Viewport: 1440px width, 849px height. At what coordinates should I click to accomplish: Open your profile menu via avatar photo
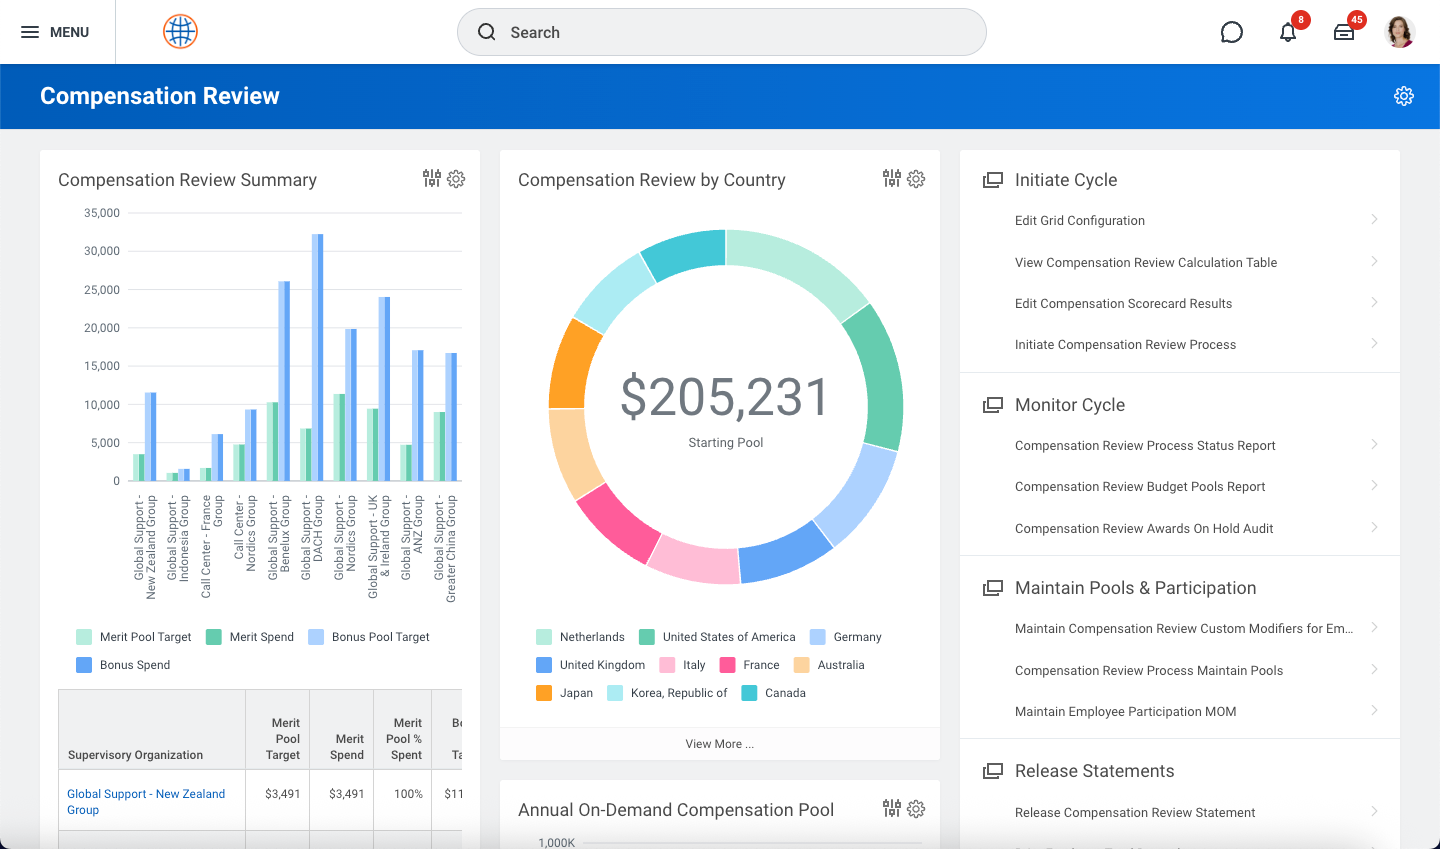pyautogui.click(x=1400, y=31)
